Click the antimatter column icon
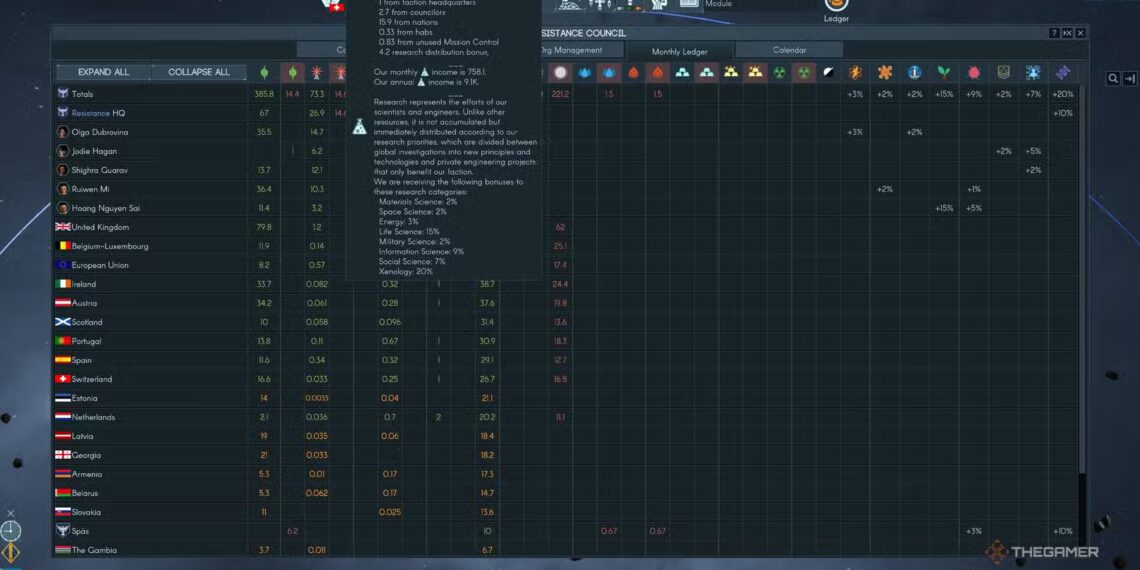1140x570 pixels. click(828, 72)
